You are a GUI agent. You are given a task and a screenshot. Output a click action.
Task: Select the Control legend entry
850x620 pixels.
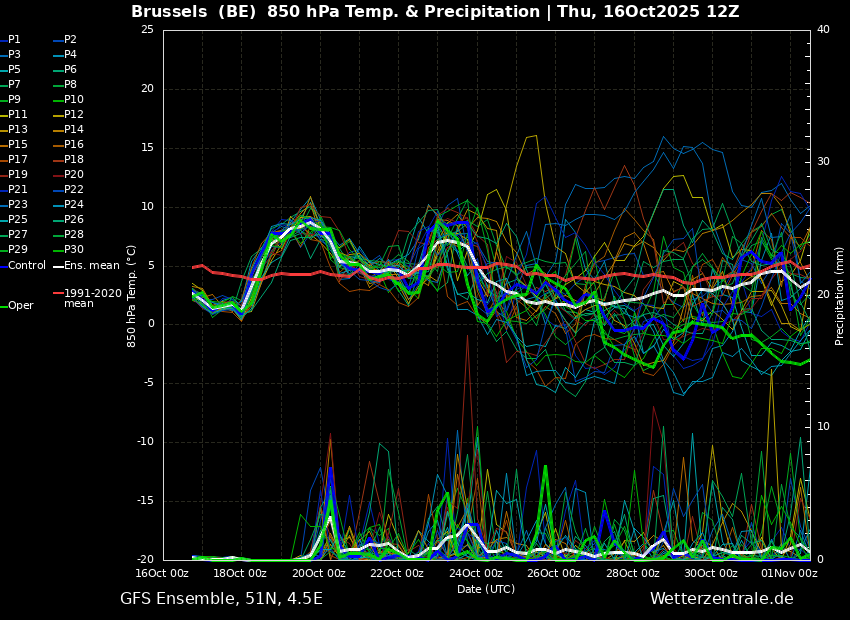click(23, 266)
